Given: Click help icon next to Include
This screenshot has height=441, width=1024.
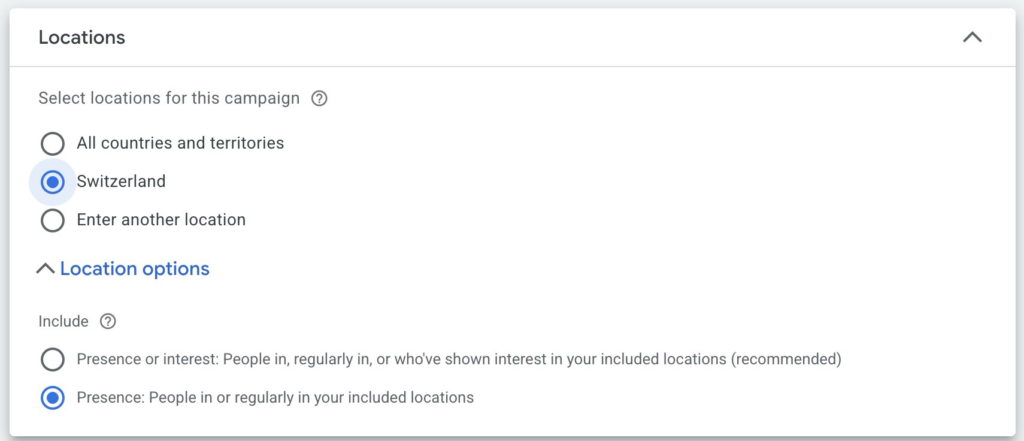Looking at the screenshot, I should [x=108, y=322].
